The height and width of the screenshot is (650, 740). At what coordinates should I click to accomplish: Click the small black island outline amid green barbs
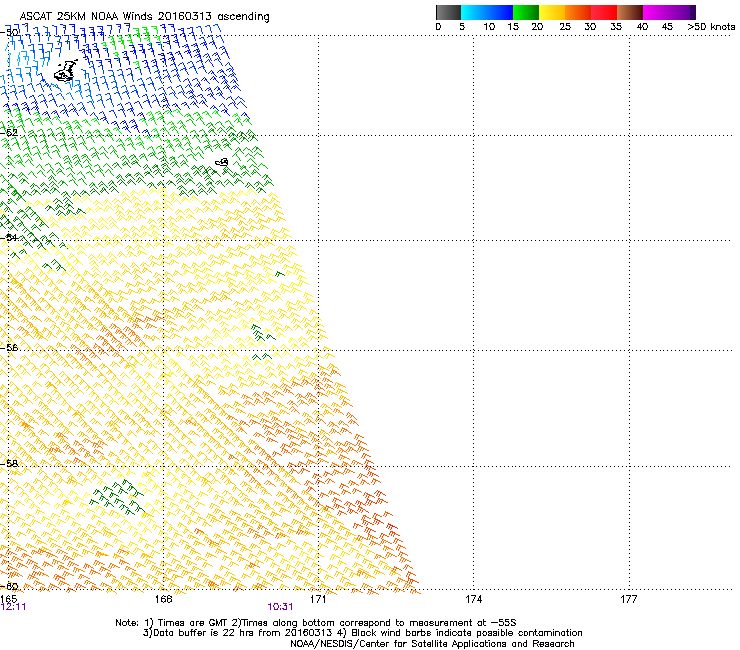(x=222, y=162)
